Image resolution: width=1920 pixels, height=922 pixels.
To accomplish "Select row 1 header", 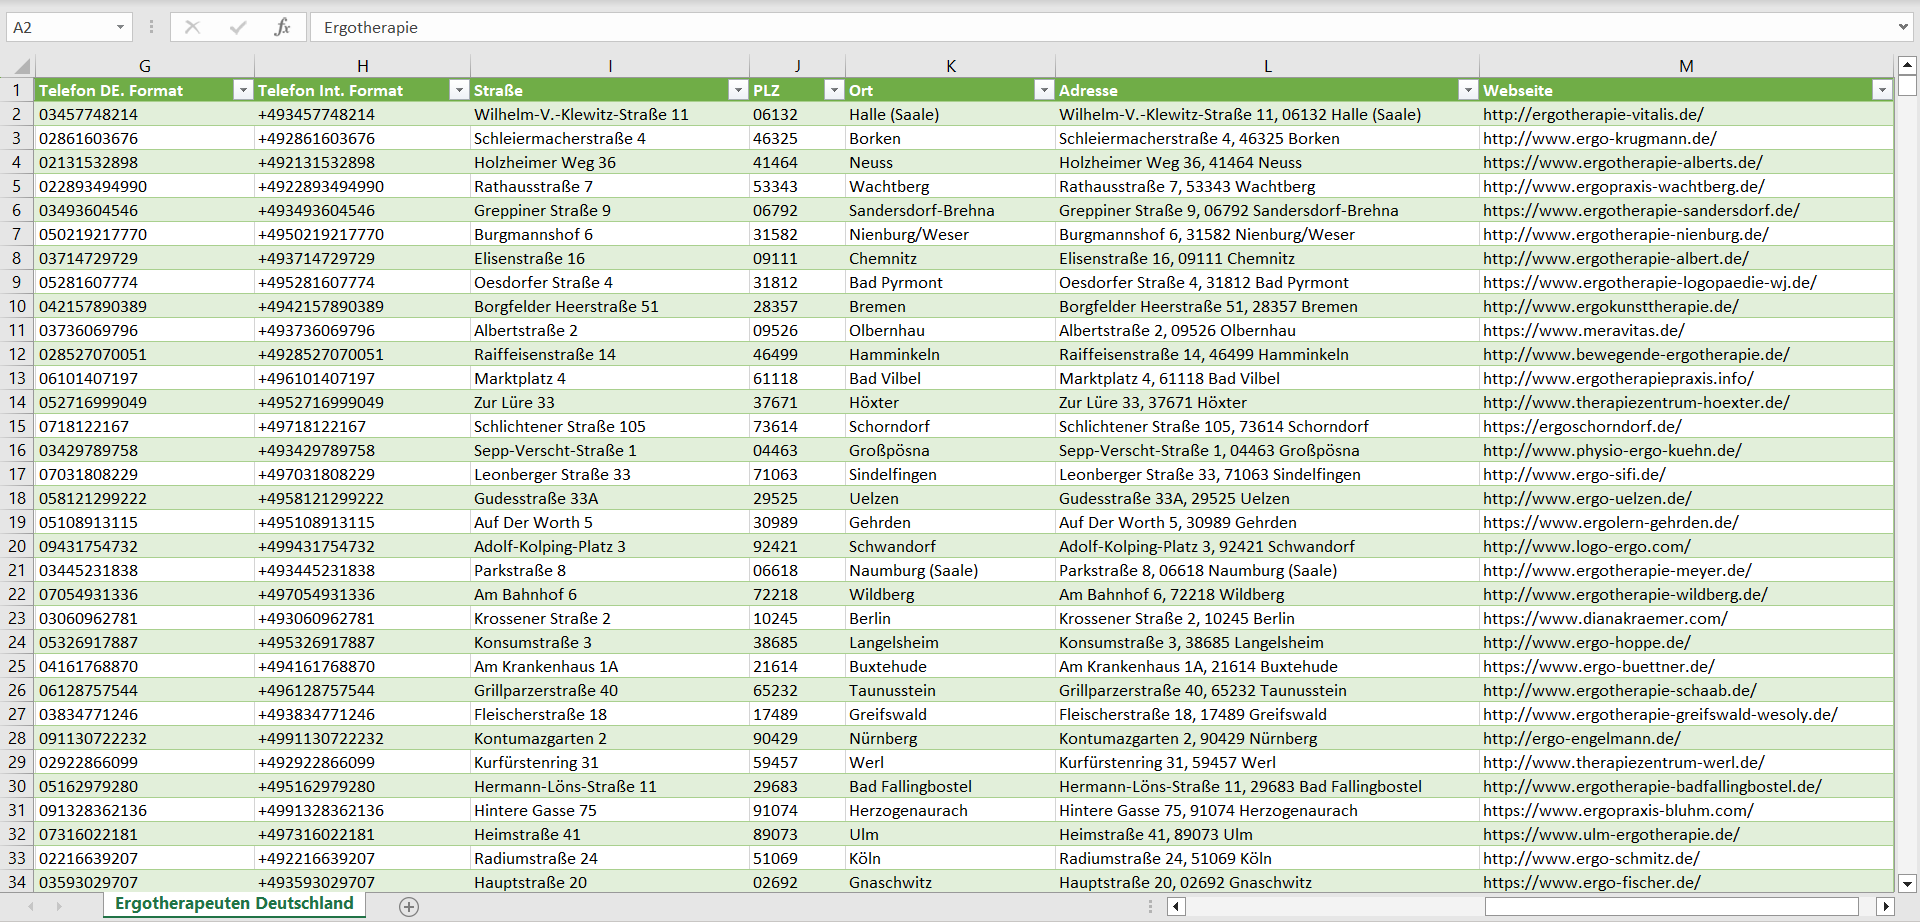I will coord(17,90).
